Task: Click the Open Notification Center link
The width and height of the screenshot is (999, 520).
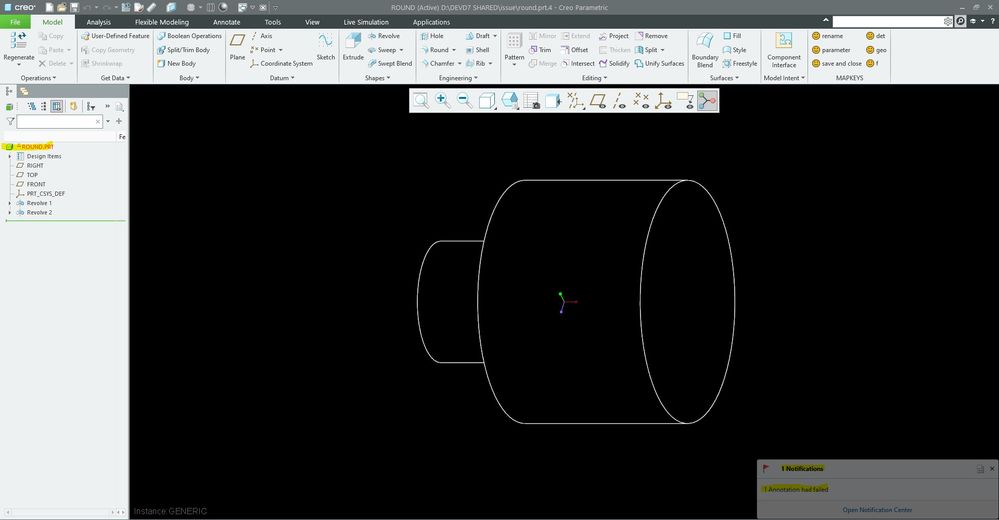Action: point(877,510)
